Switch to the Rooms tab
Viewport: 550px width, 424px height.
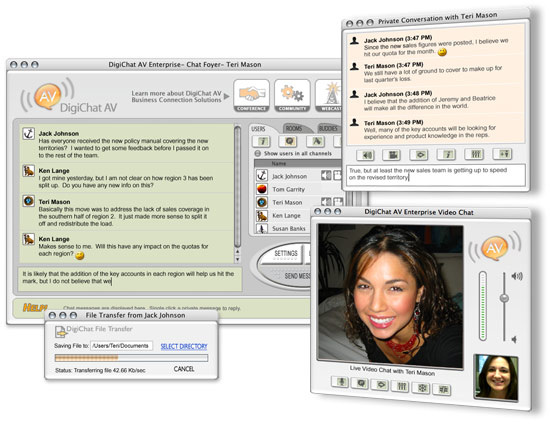[294, 128]
